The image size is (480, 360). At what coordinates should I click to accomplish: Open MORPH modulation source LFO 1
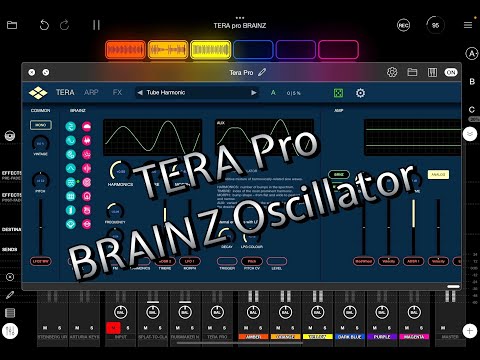(x=190, y=261)
